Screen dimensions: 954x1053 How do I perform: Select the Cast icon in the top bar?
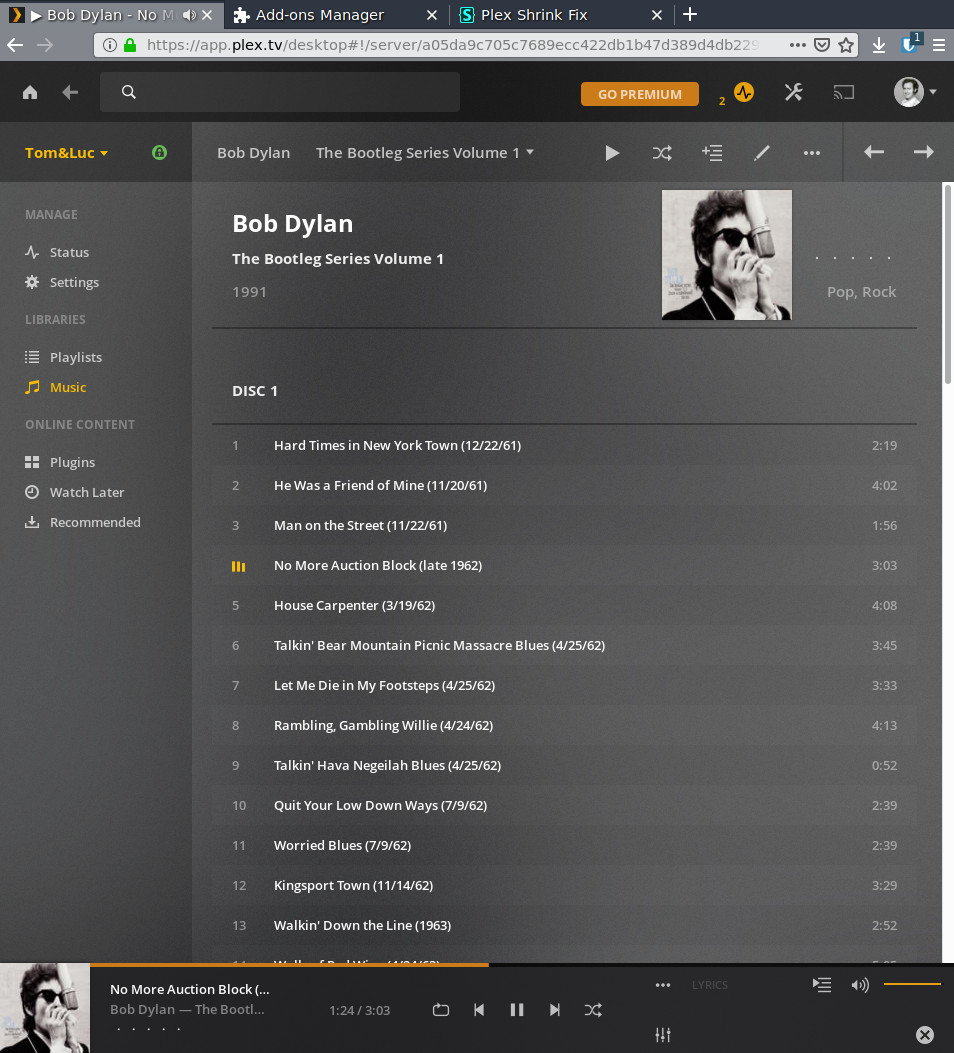[843, 92]
